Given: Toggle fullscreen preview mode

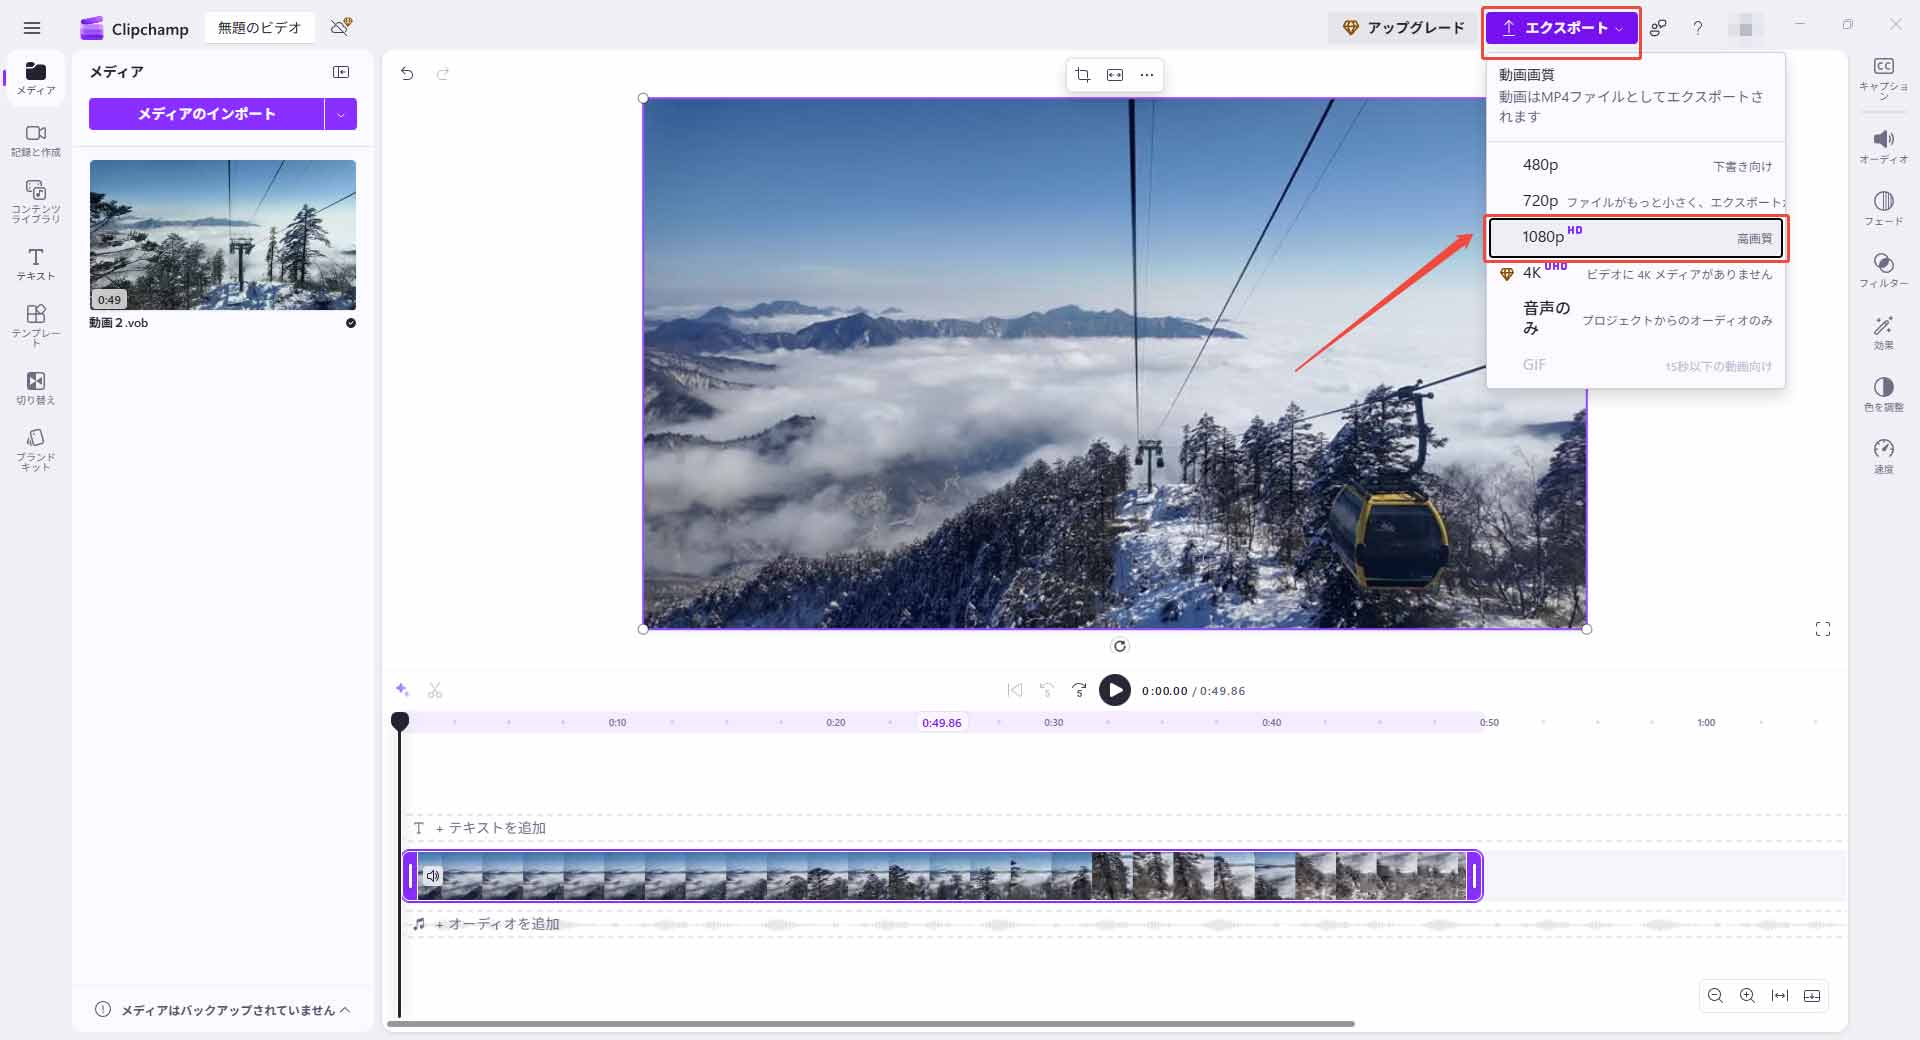Looking at the screenshot, I should pyautogui.click(x=1824, y=629).
